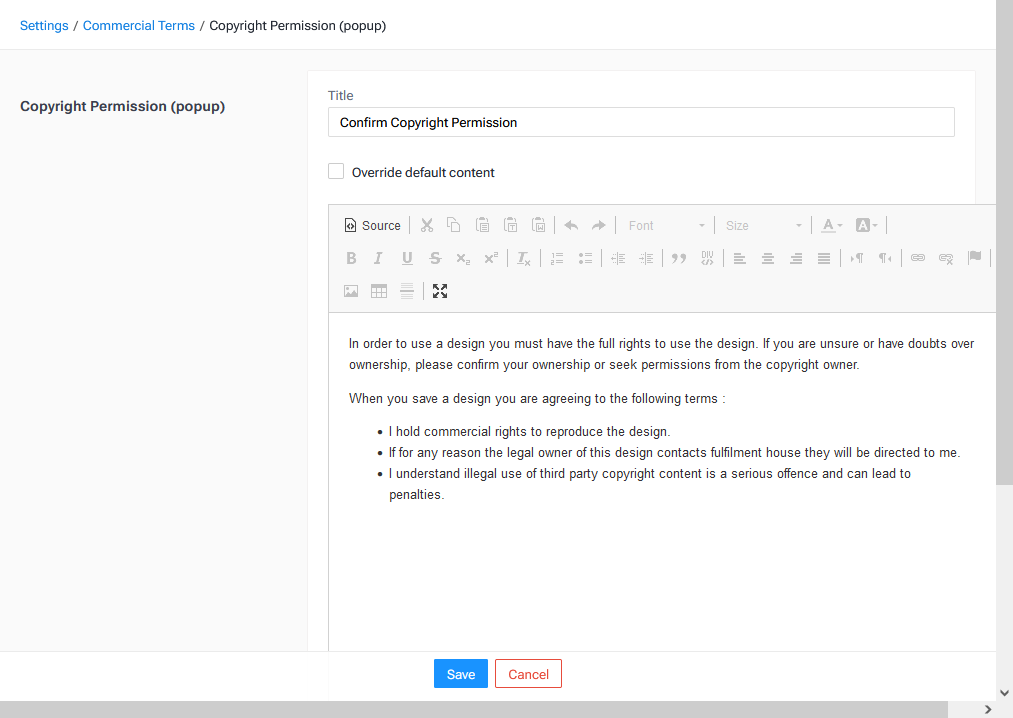Click the 'I understand illegal use' bullet text
This screenshot has width=1013, height=718.
[x=649, y=484]
